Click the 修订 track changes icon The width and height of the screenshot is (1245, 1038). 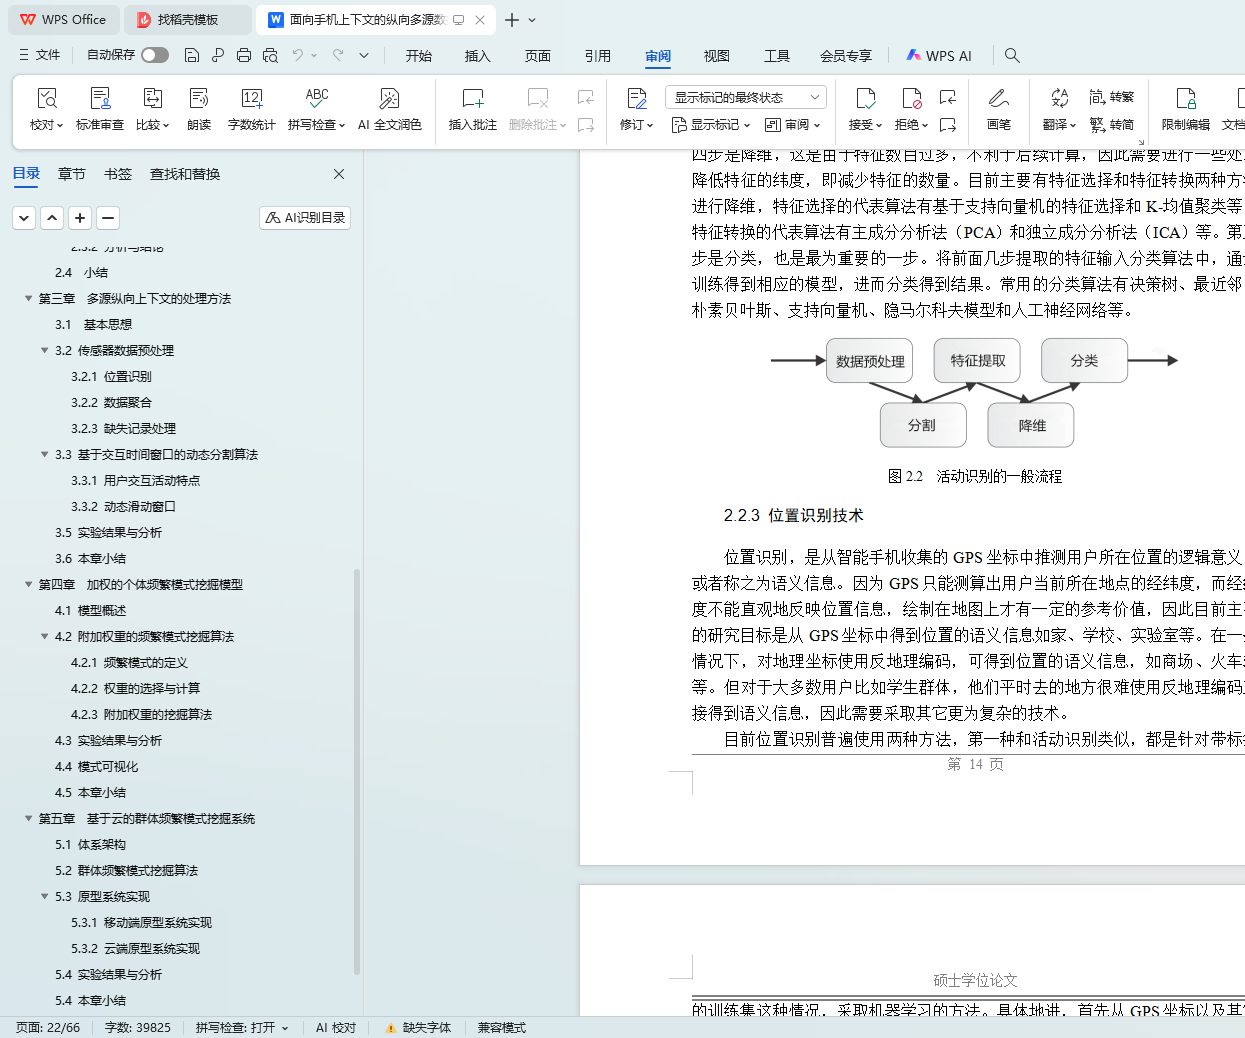click(636, 98)
